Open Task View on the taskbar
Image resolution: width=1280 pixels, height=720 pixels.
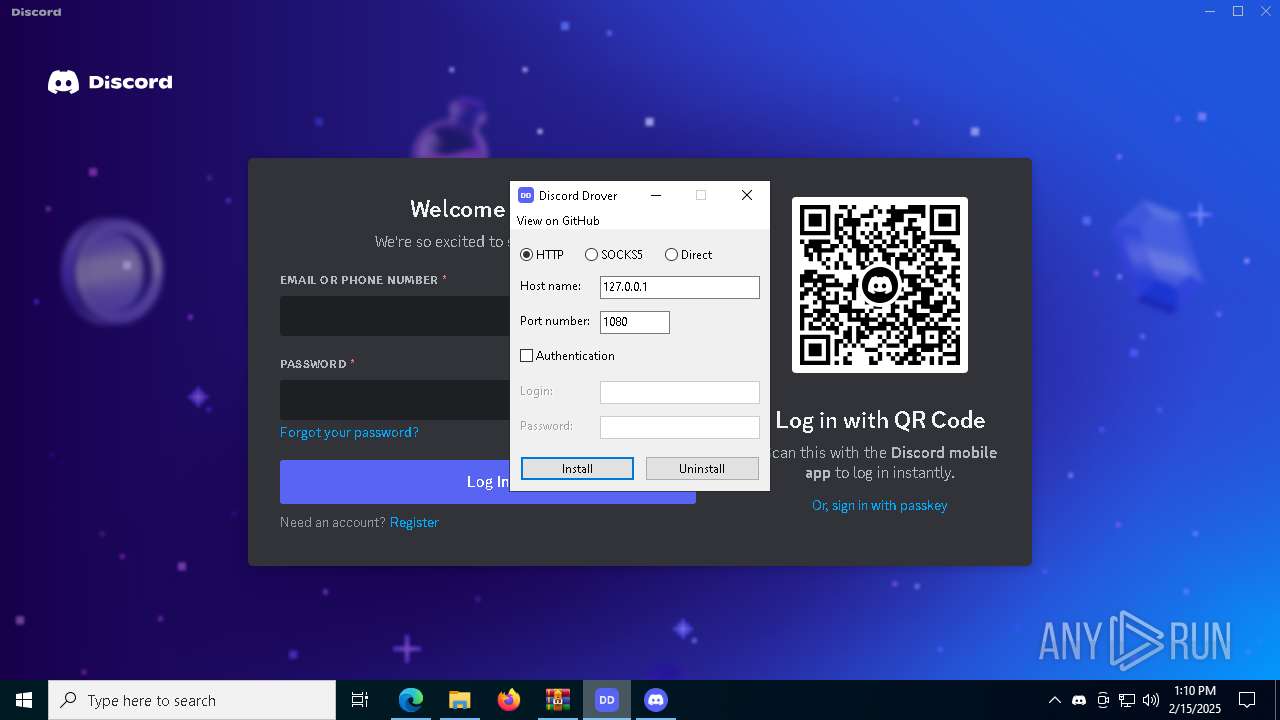click(x=360, y=700)
